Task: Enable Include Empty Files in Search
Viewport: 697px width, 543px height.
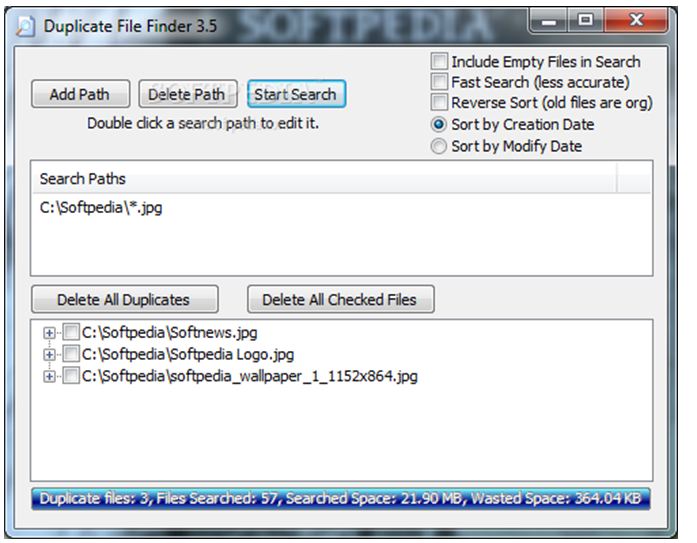Action: (x=439, y=62)
